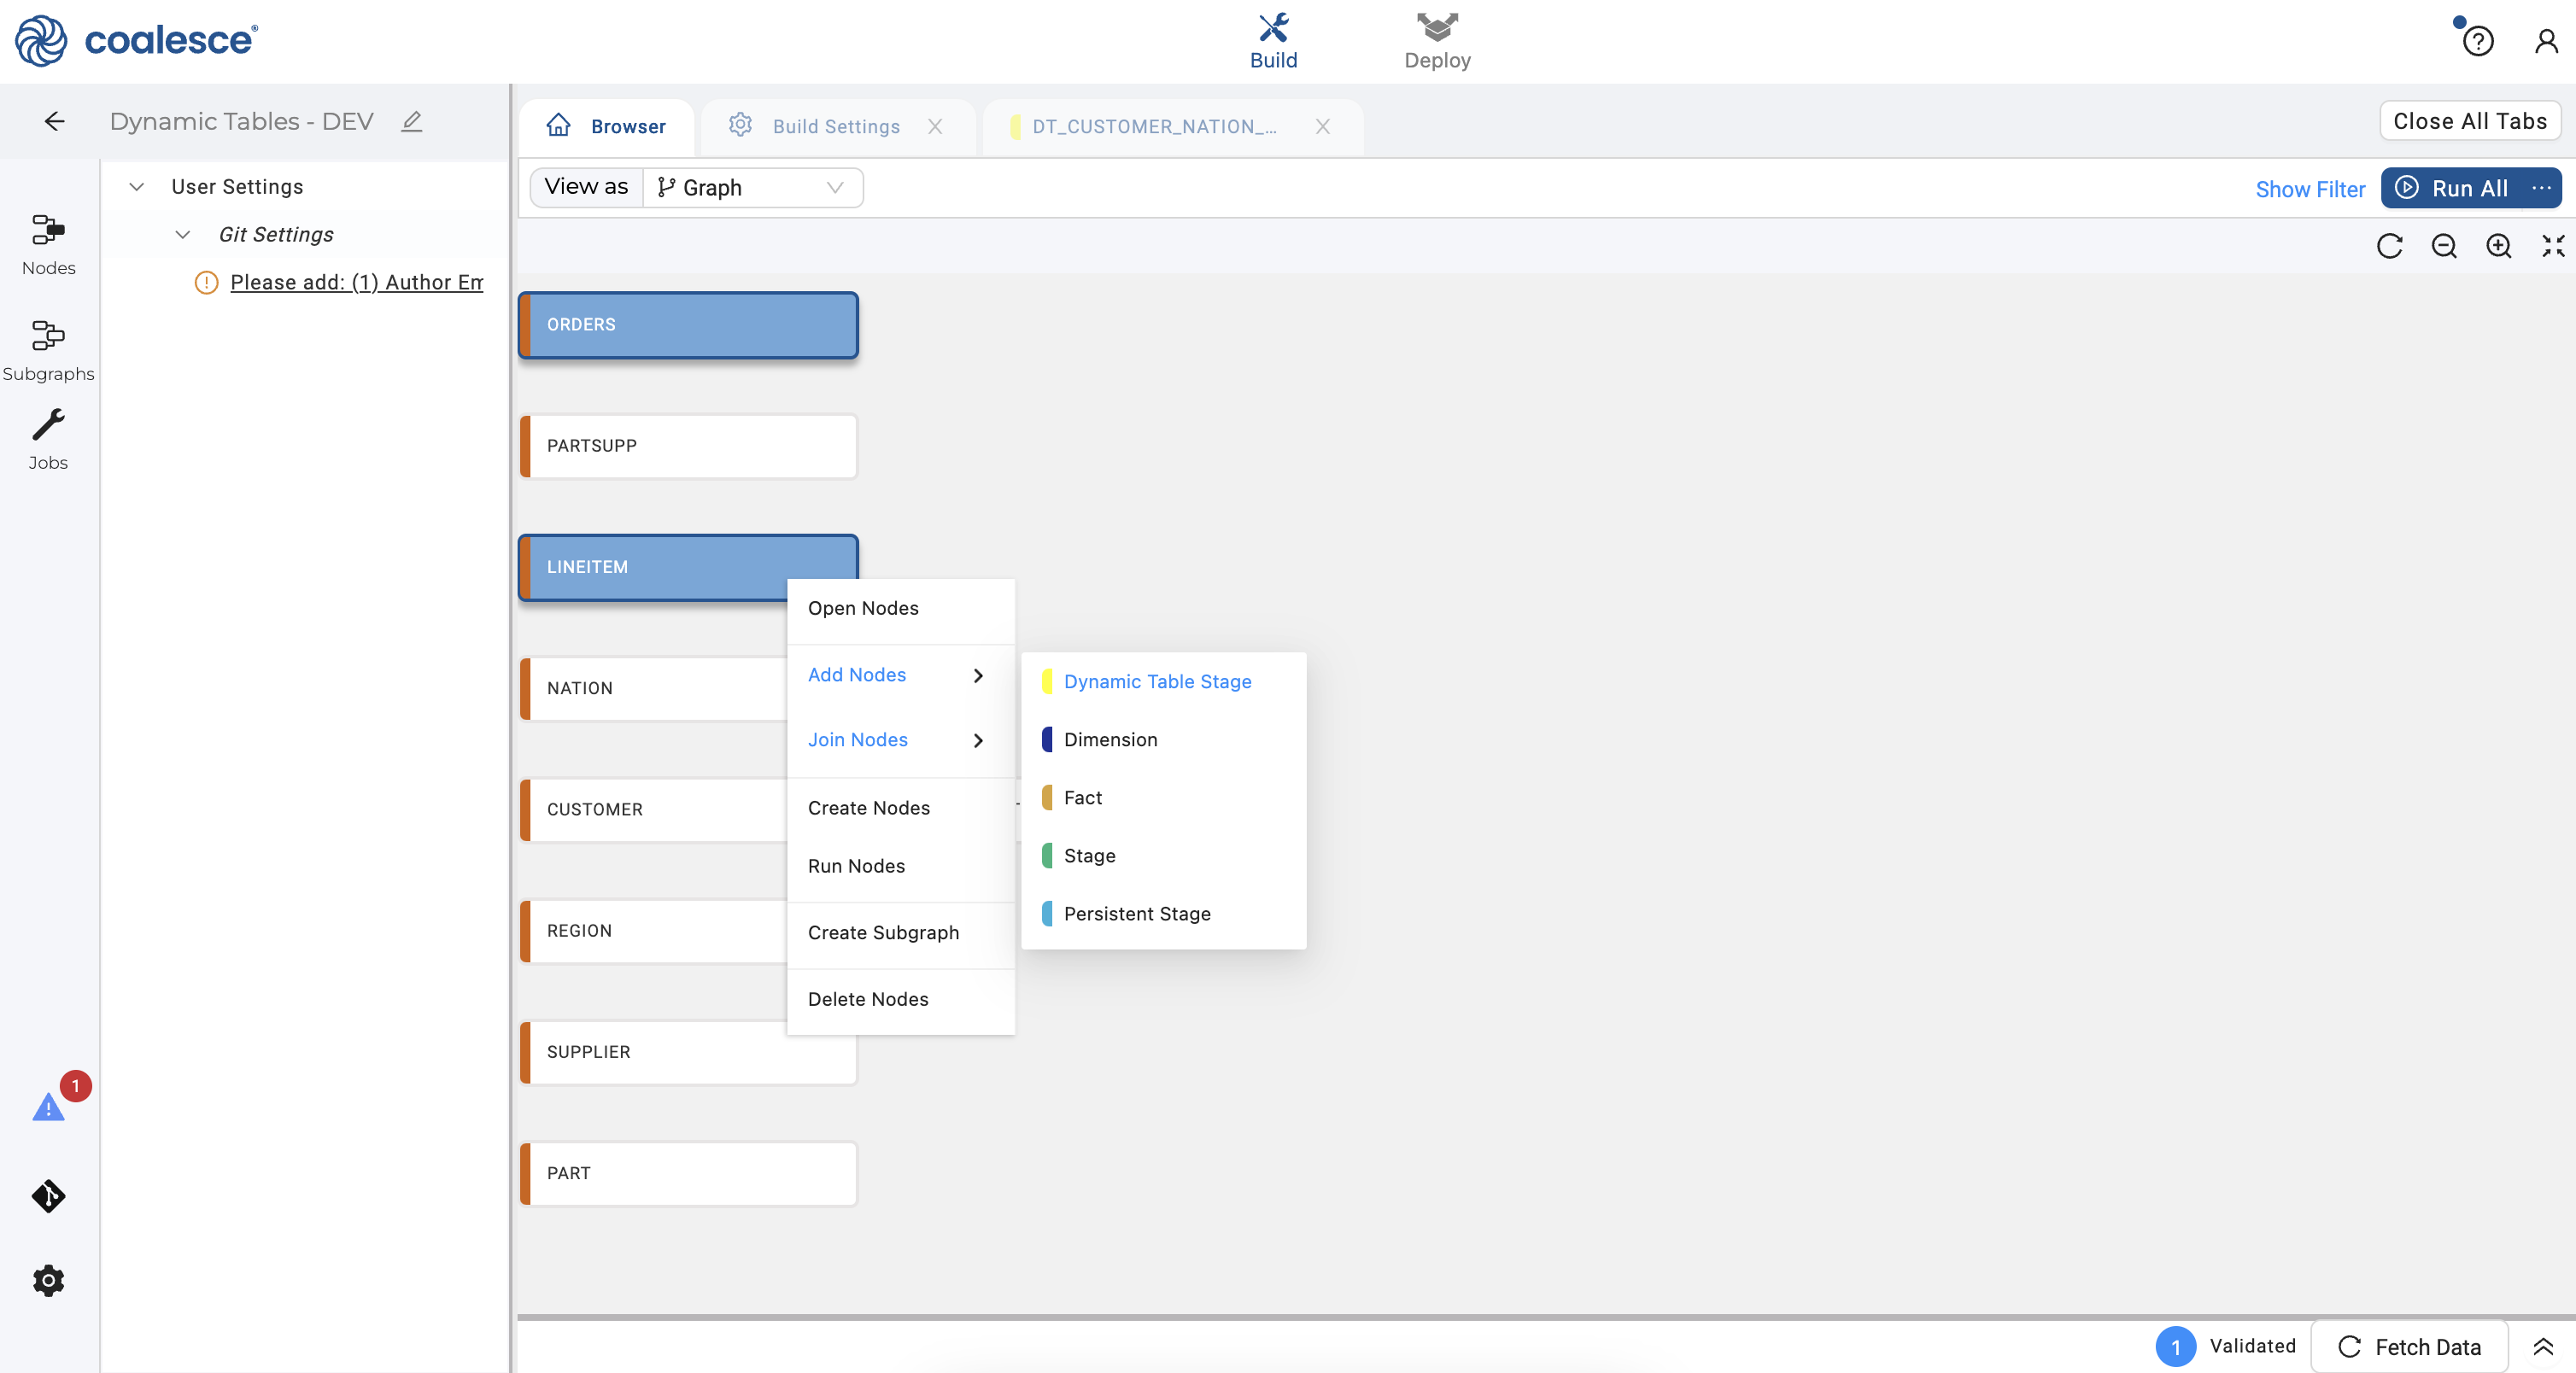Refresh the graph view
Screen dimensions: 2576x1373
[2389, 246]
